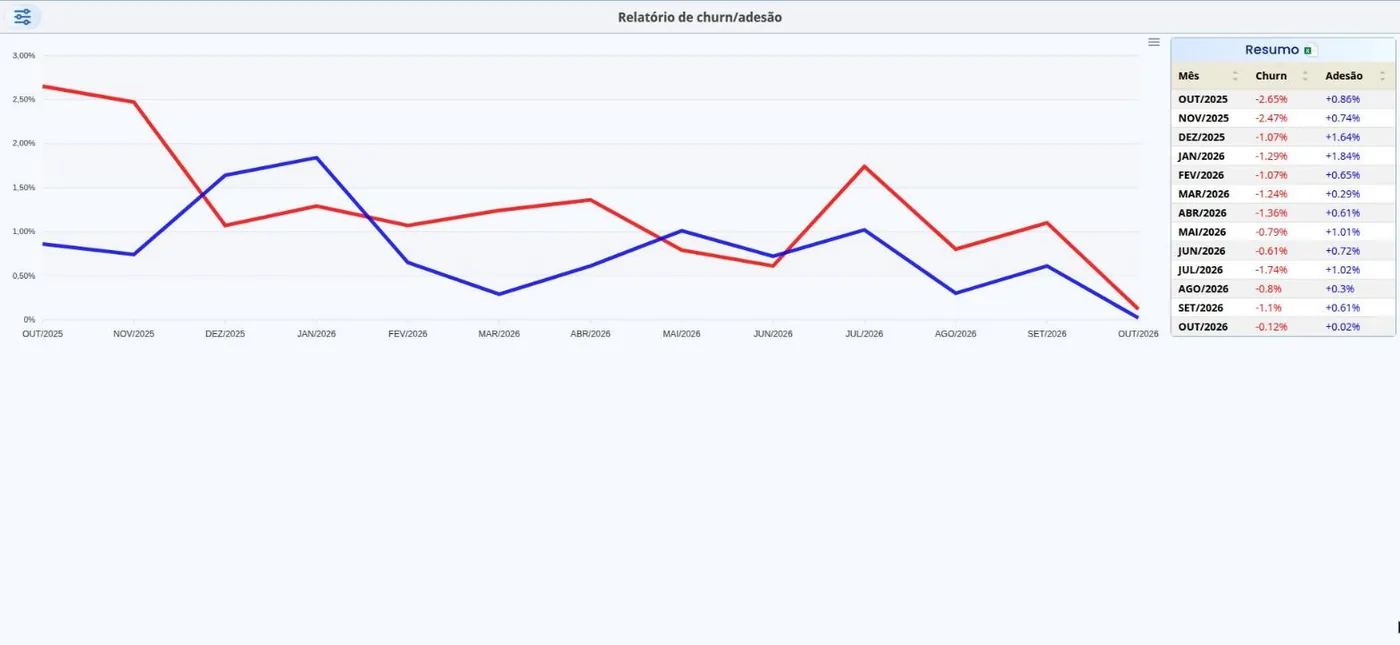
Task: Open the chart hamburger menu
Action: [x=1154, y=42]
